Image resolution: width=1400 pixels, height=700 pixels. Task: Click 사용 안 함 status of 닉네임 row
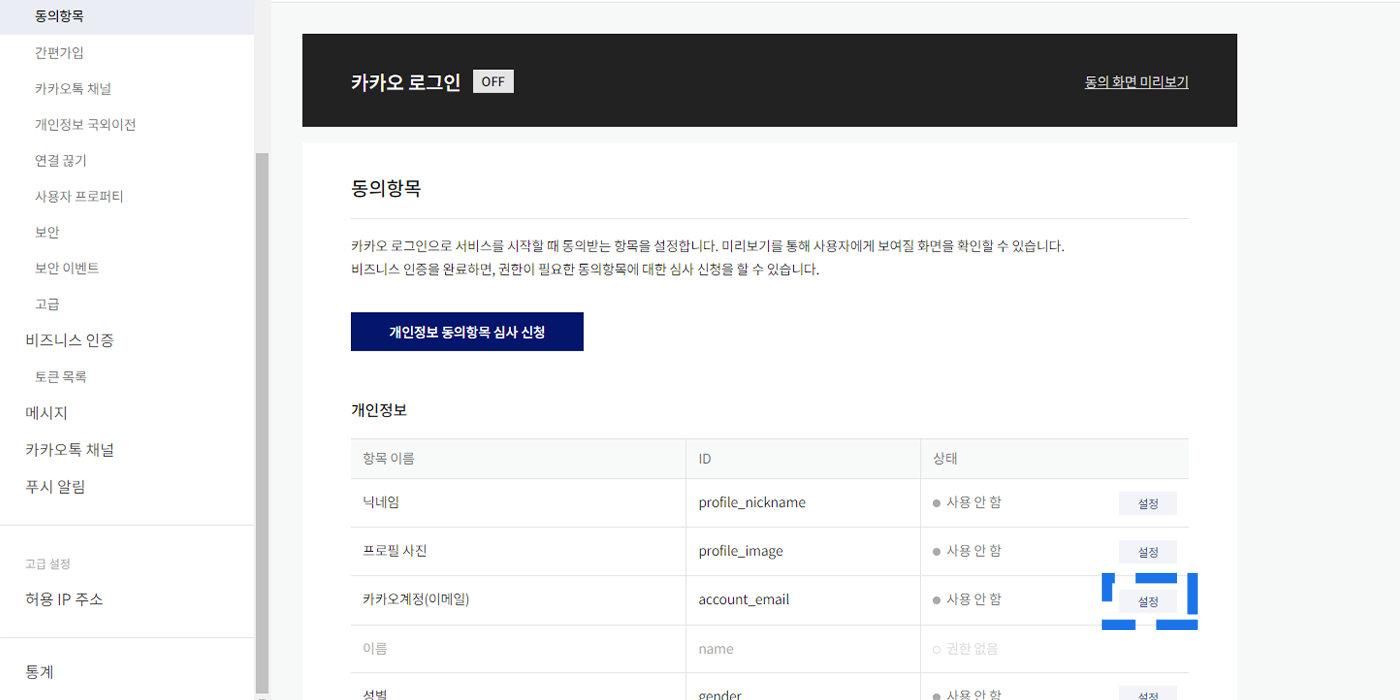click(967, 502)
